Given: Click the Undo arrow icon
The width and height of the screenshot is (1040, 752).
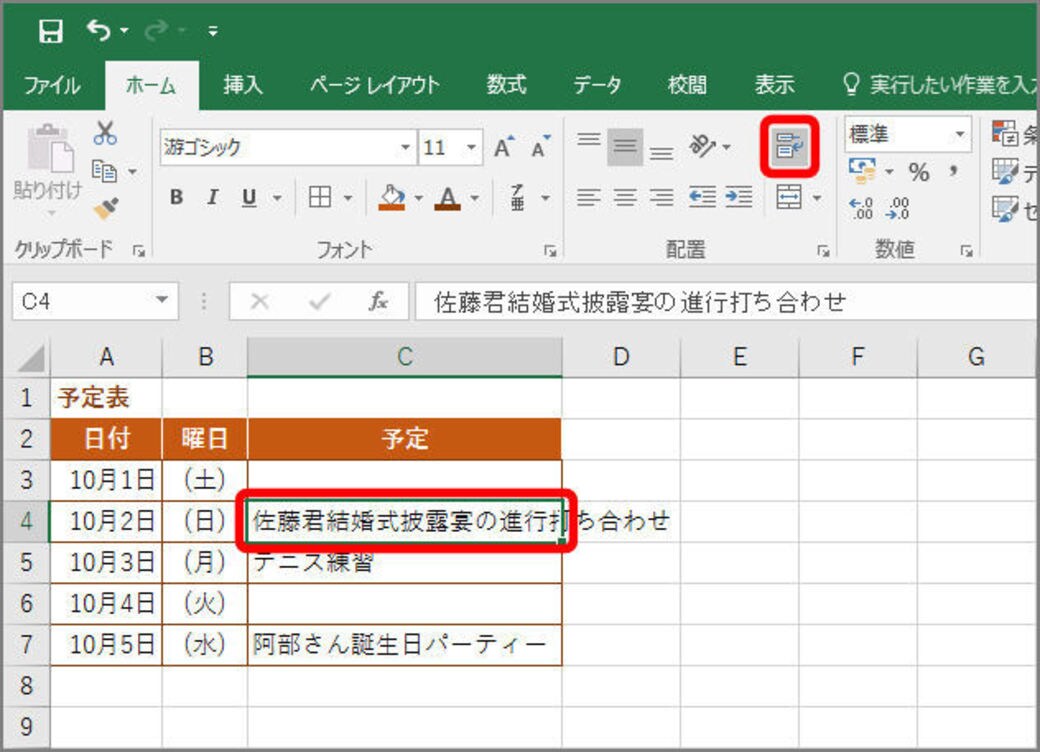Looking at the screenshot, I should pos(99,30).
